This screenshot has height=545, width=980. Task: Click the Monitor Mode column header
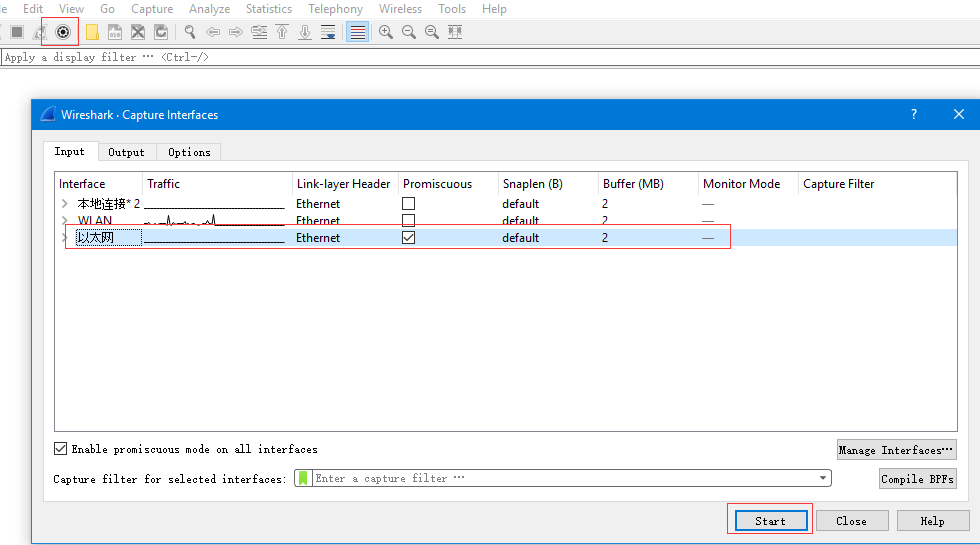click(741, 184)
